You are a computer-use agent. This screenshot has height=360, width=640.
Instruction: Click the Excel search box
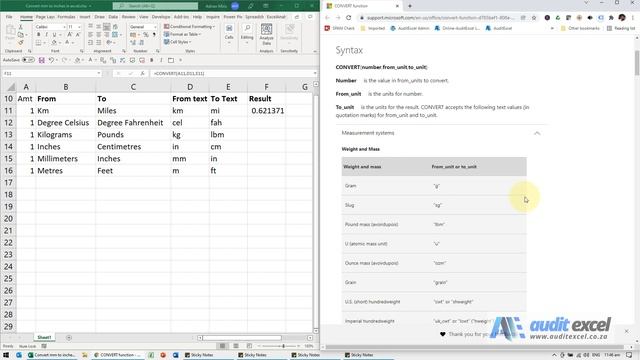[x=156, y=6]
